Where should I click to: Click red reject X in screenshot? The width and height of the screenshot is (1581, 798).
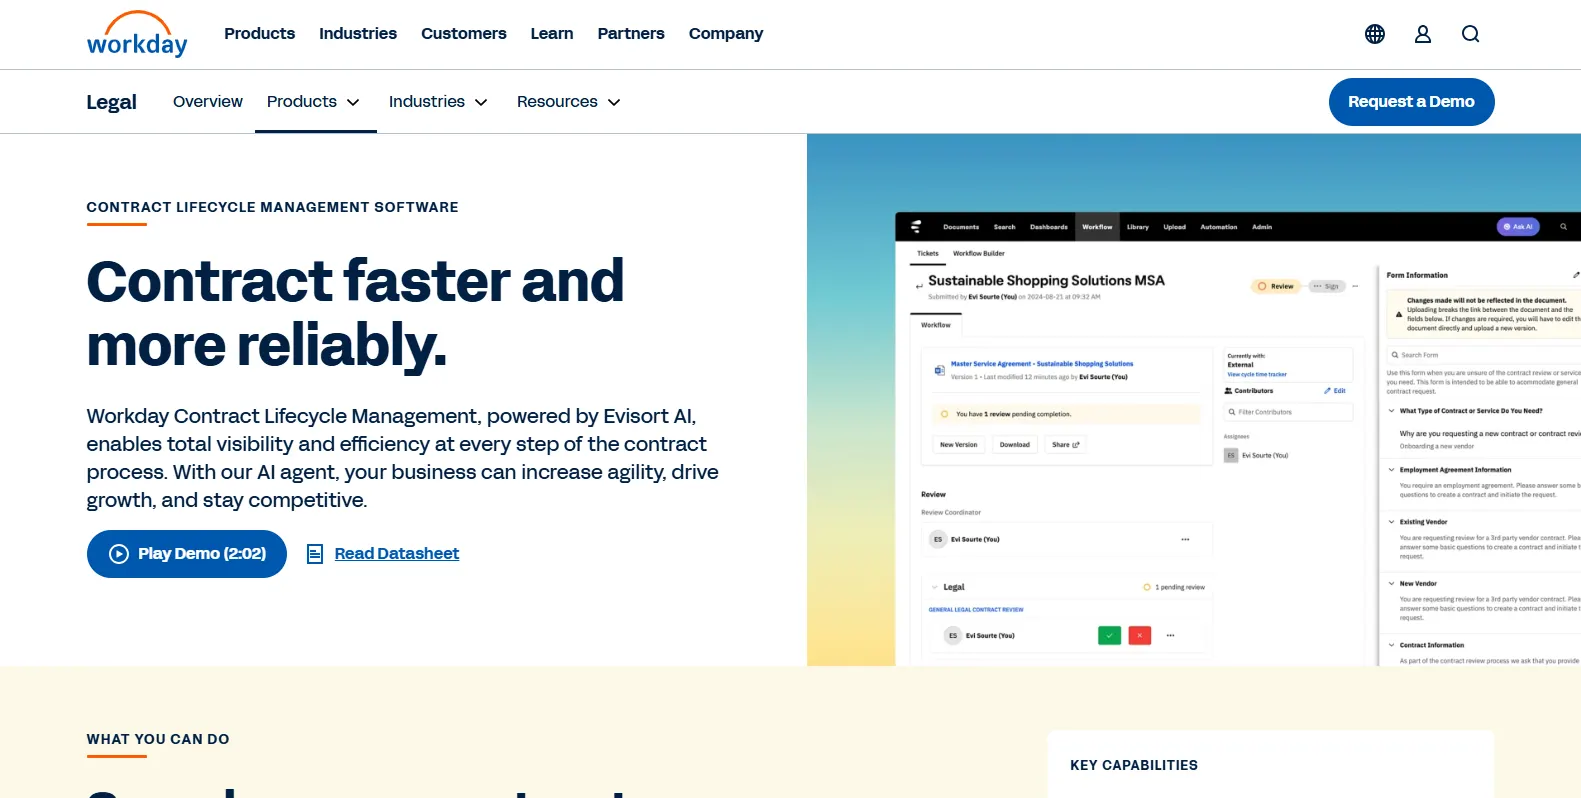click(x=1140, y=635)
